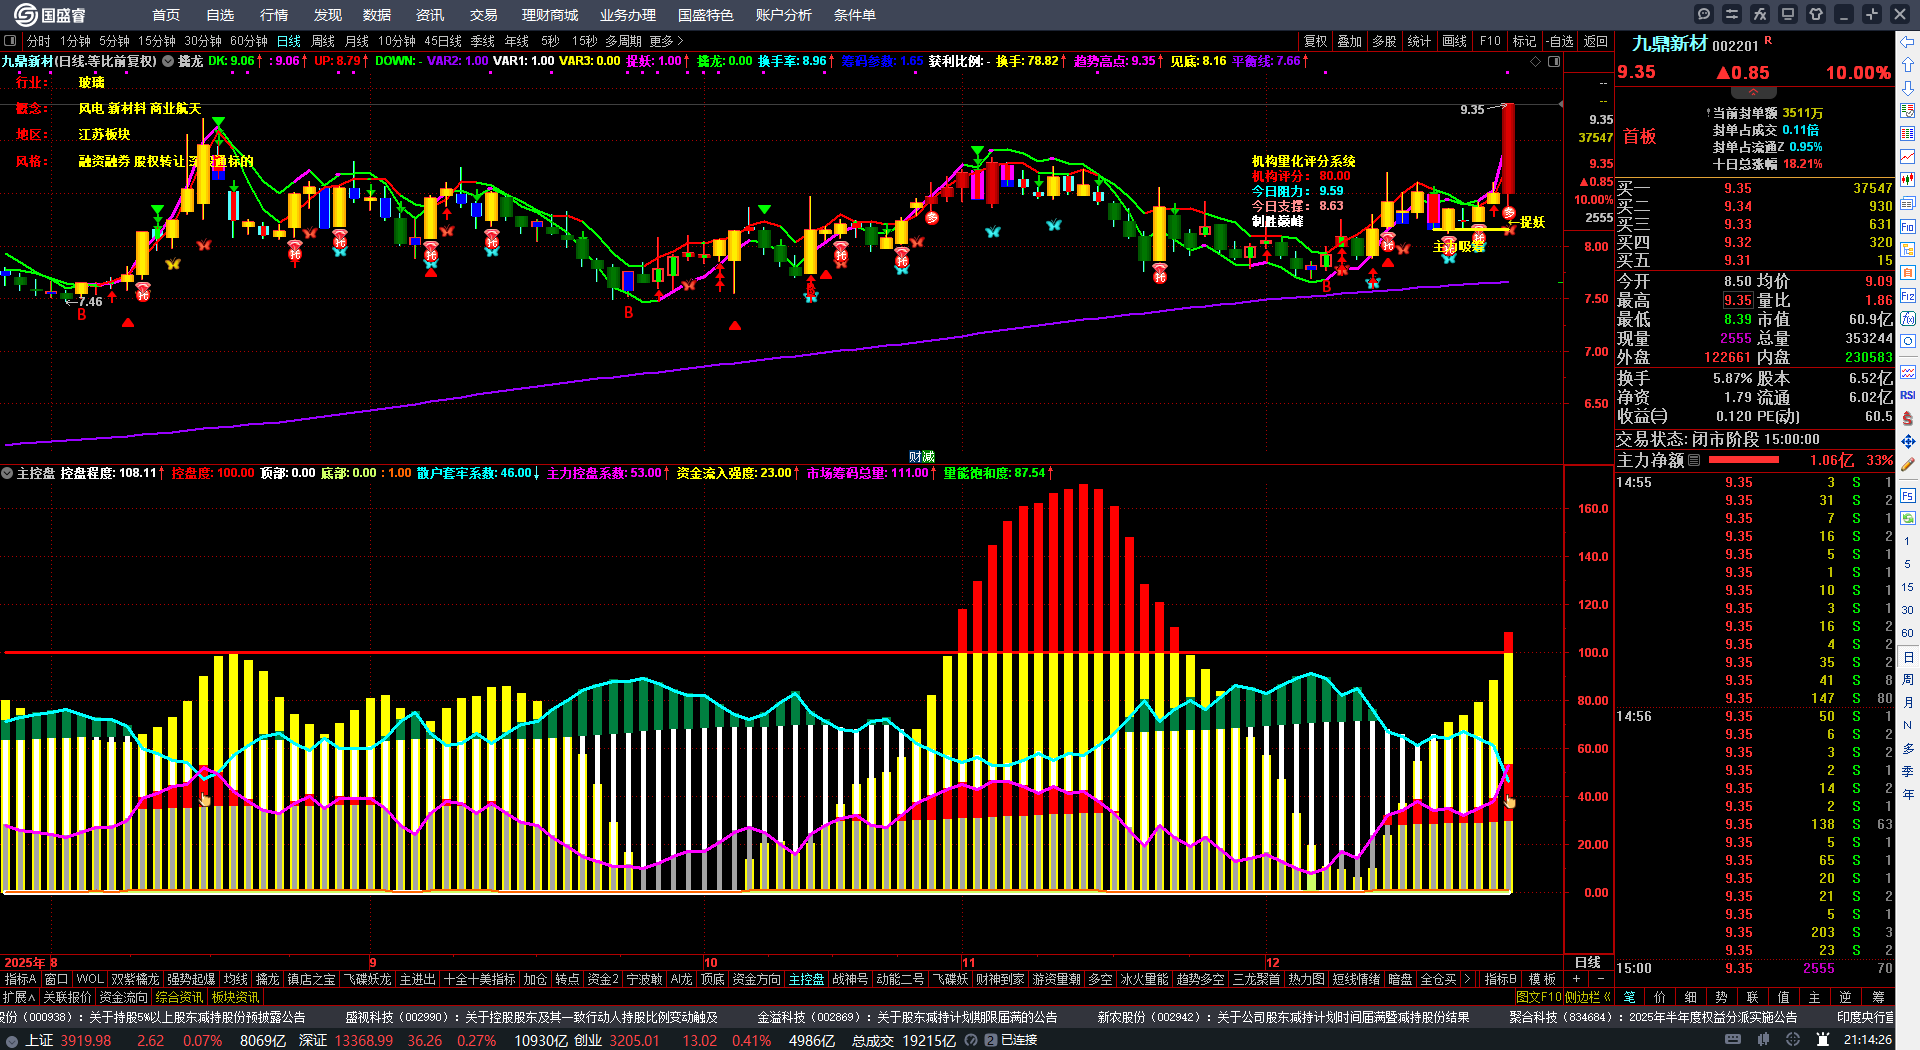Toggle 复权 price adjustment

[1315, 41]
